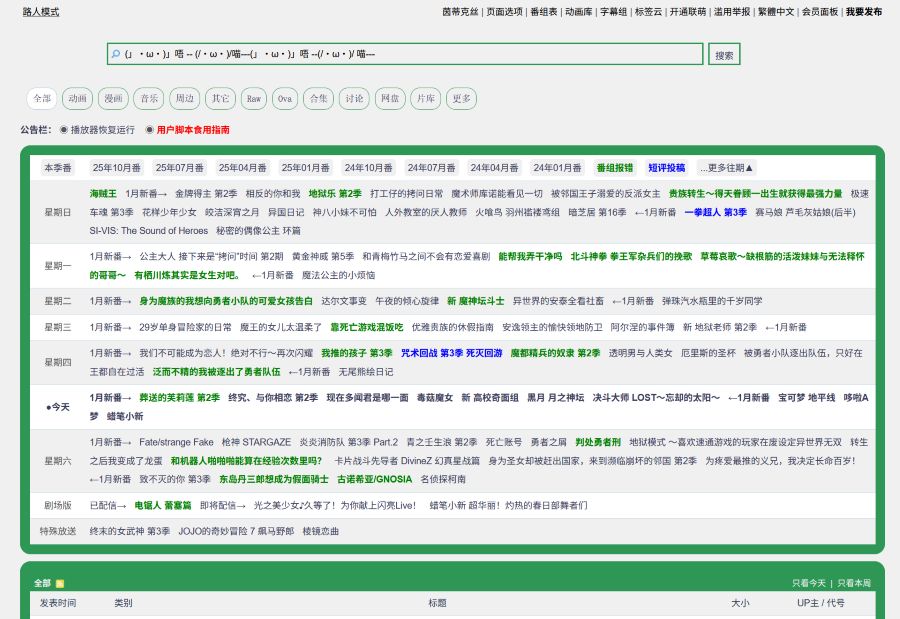Image resolution: width=900 pixels, height=619 pixels.
Task: Sort by the 发表时间 column header
Action: point(58,604)
